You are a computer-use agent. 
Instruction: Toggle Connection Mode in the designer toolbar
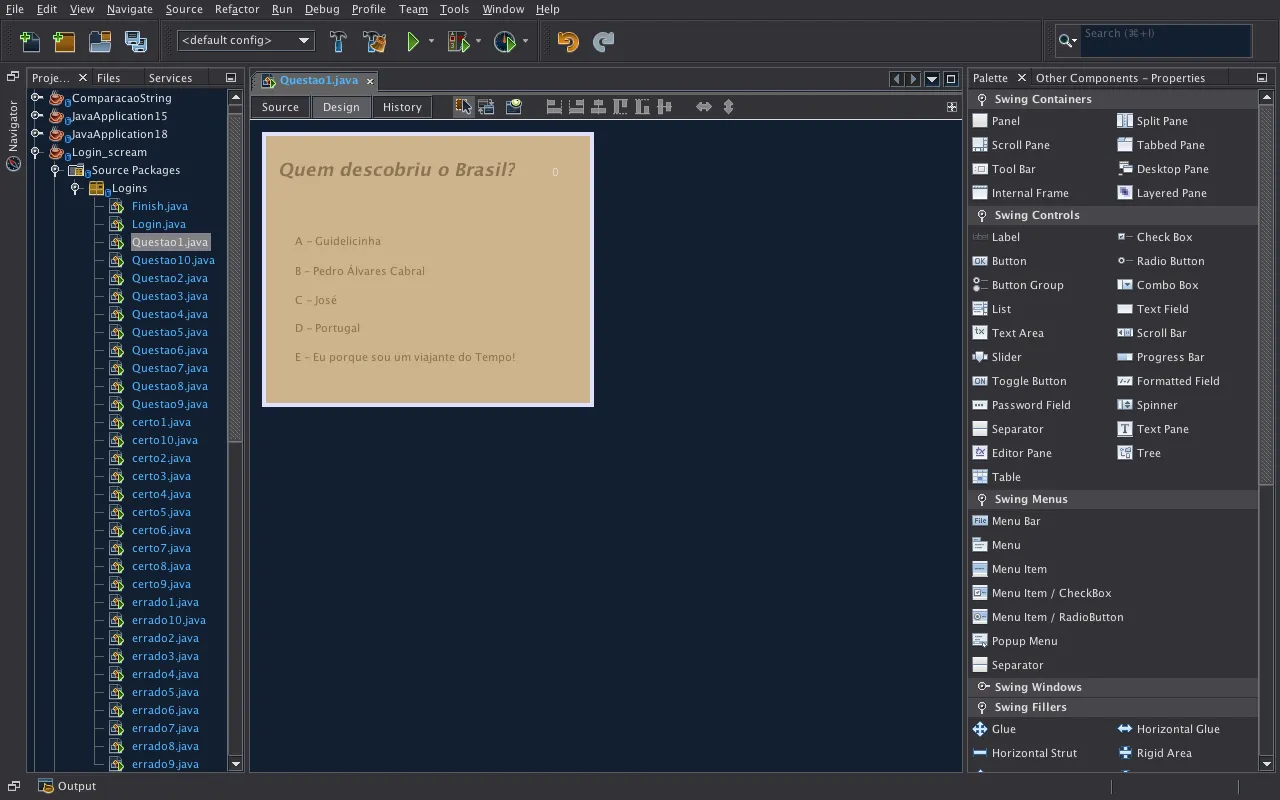486,107
